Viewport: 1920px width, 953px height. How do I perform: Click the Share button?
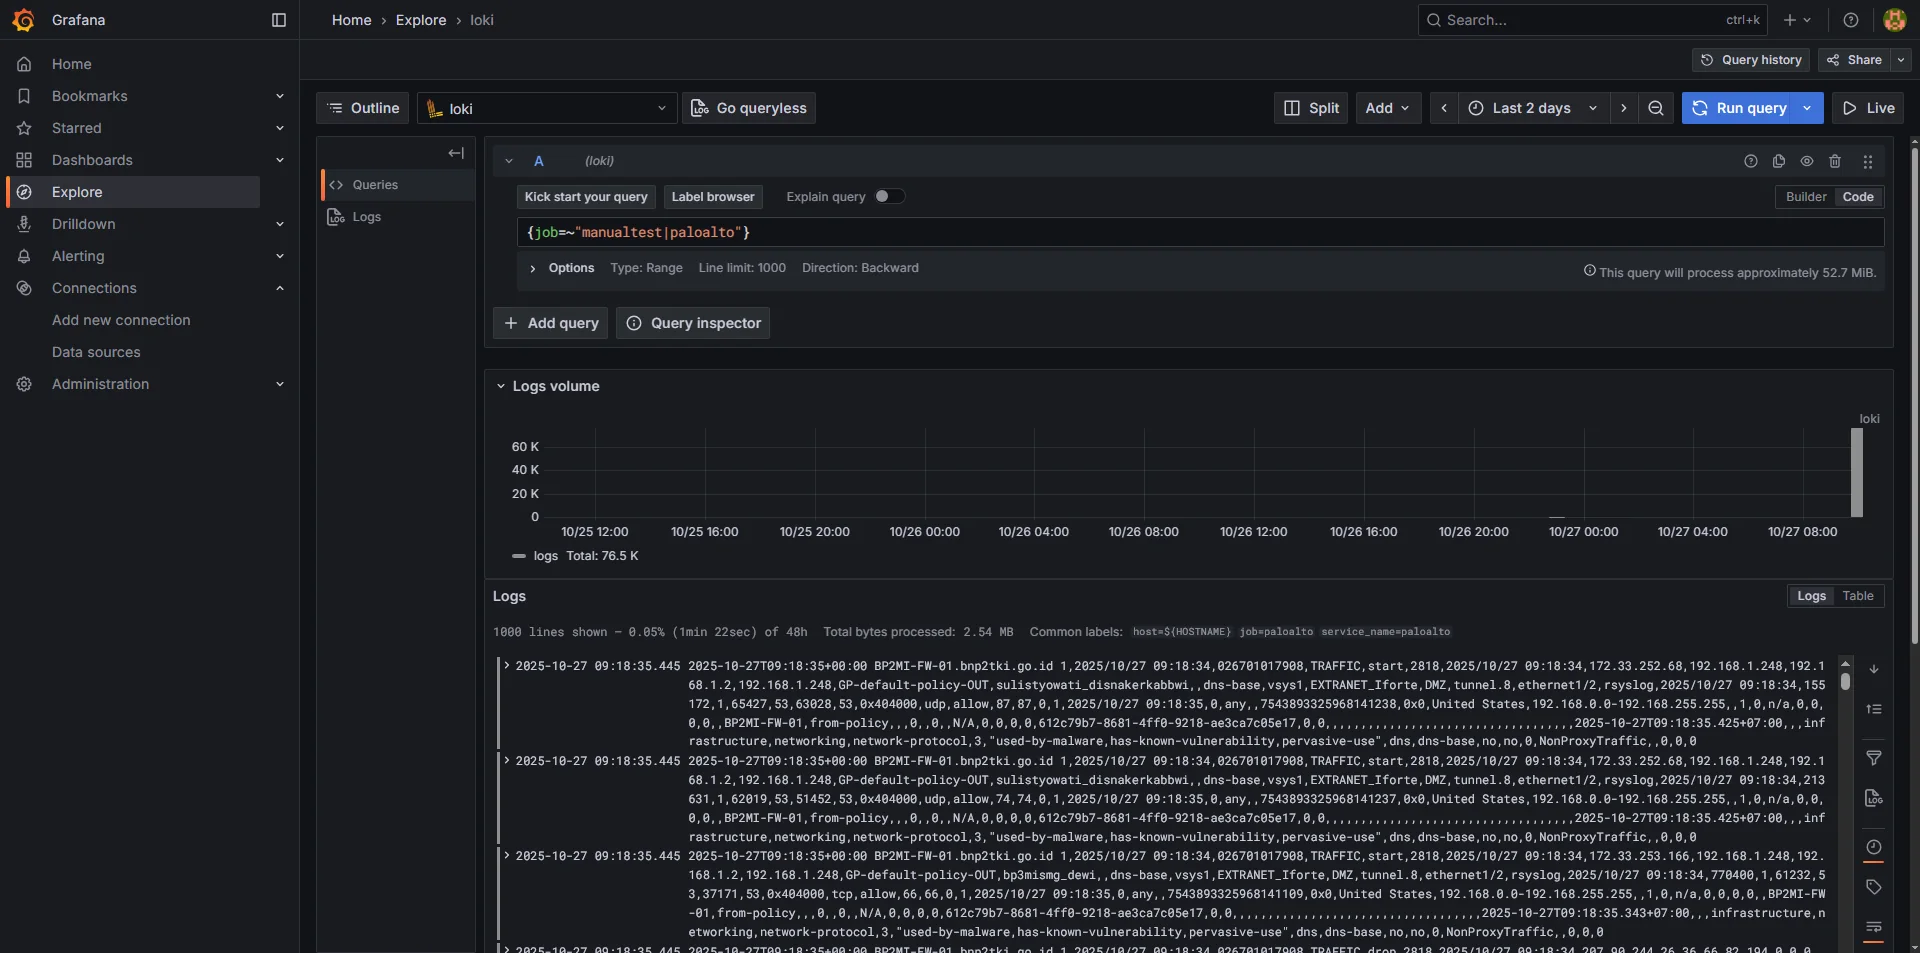pyautogui.click(x=1854, y=60)
